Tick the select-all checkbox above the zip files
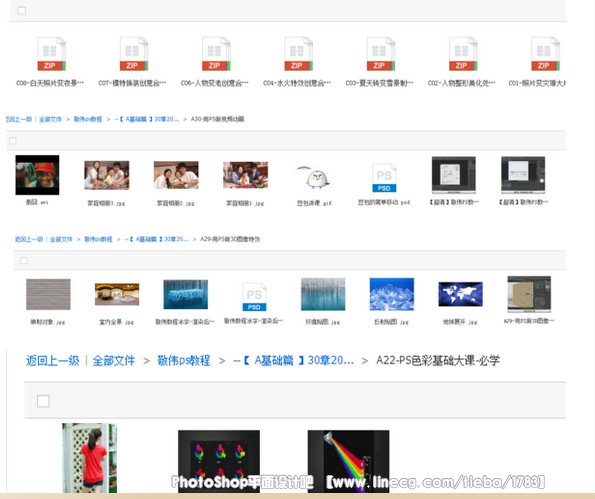595x499 pixels. point(22,11)
